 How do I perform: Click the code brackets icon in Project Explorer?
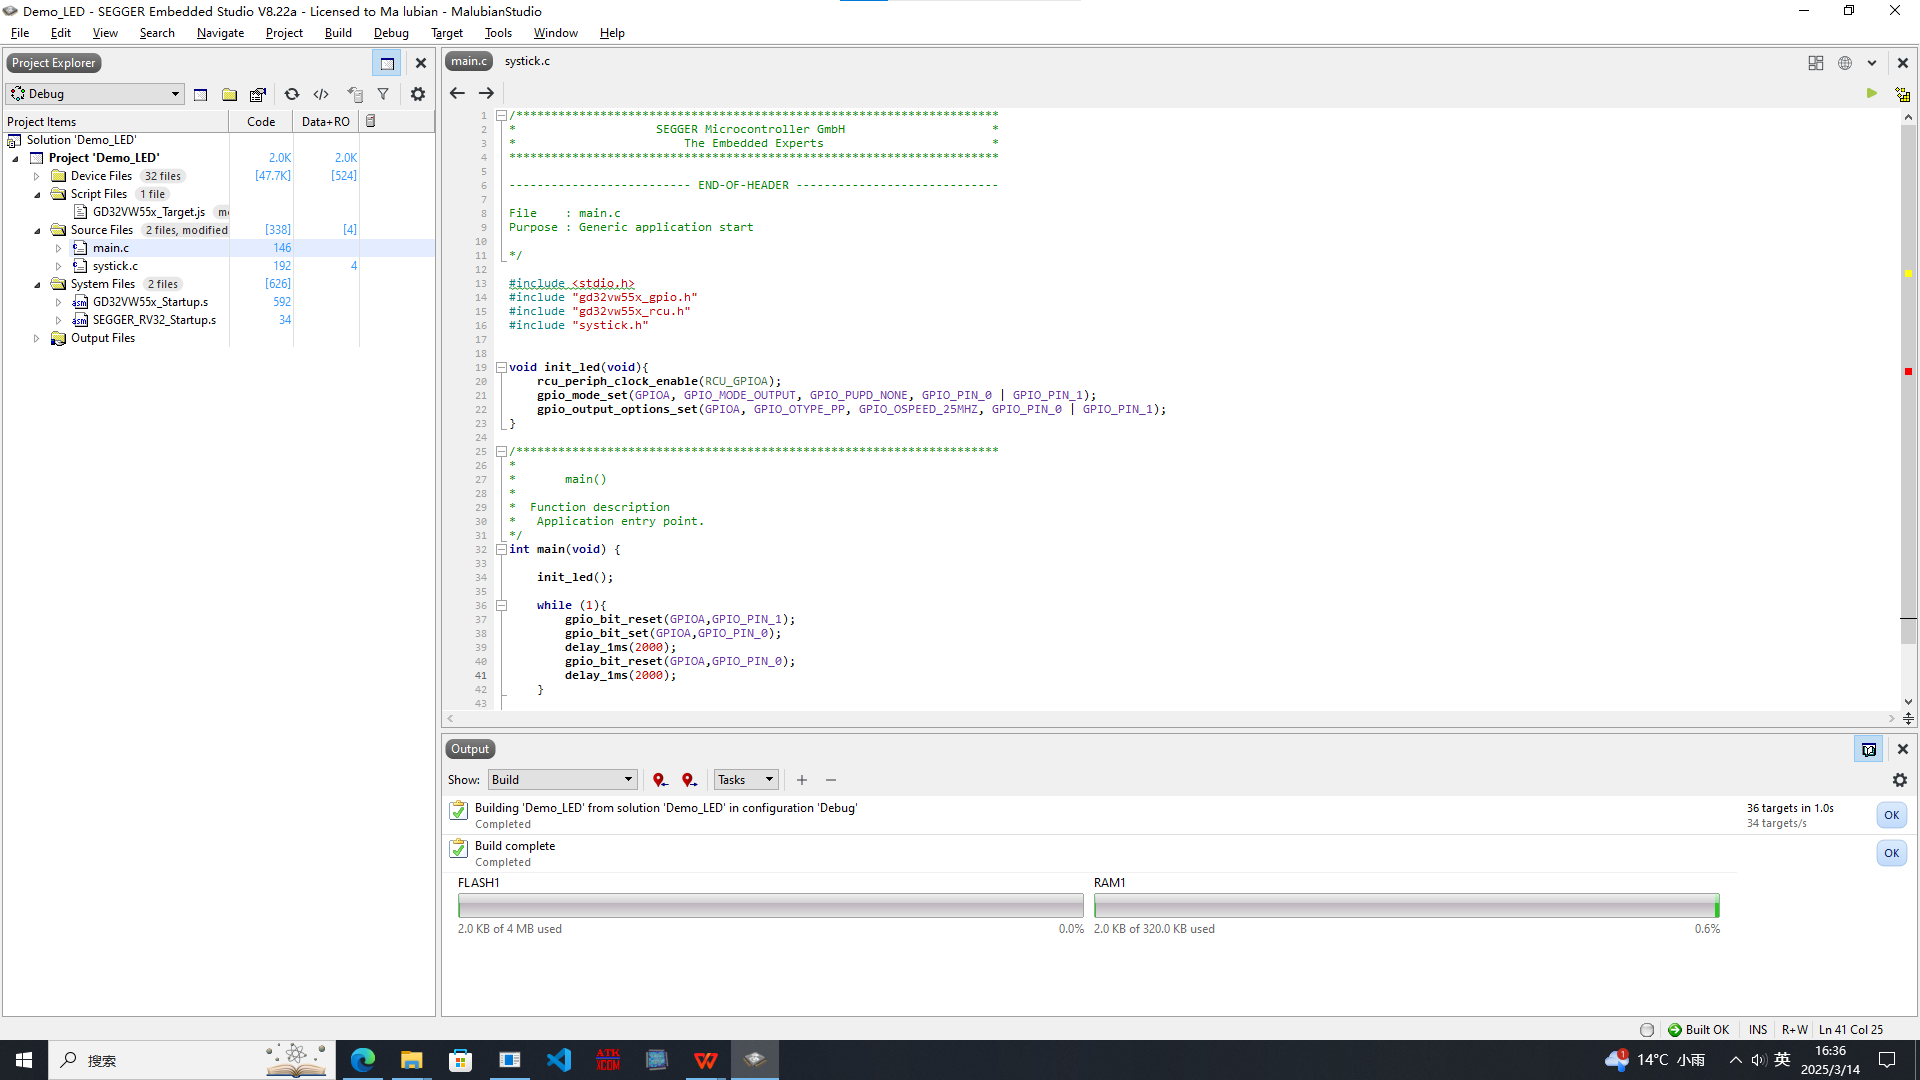(321, 94)
